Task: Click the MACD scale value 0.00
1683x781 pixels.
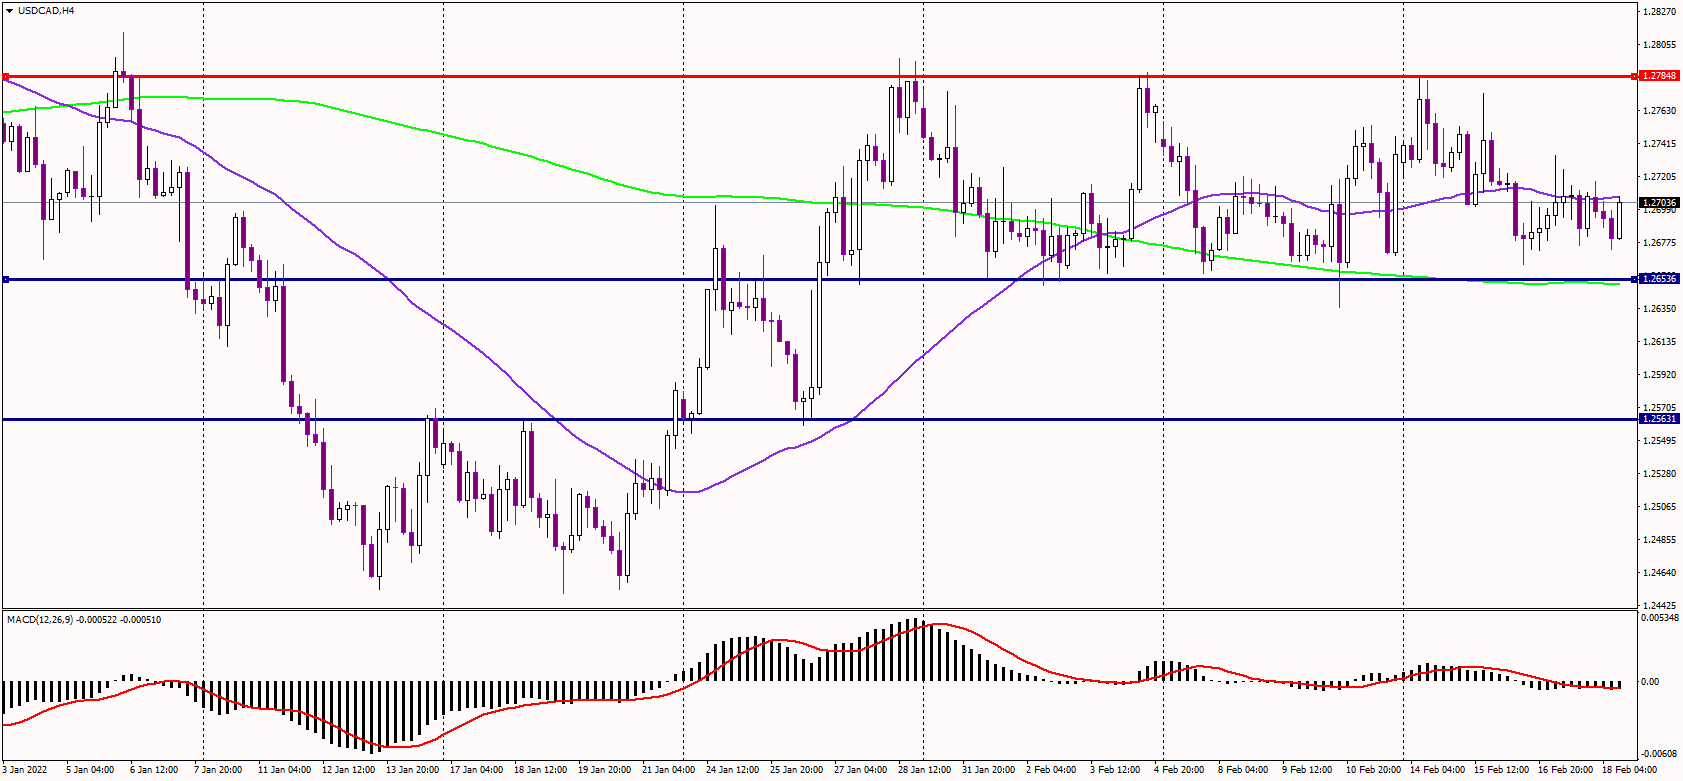Action: [x=1650, y=682]
